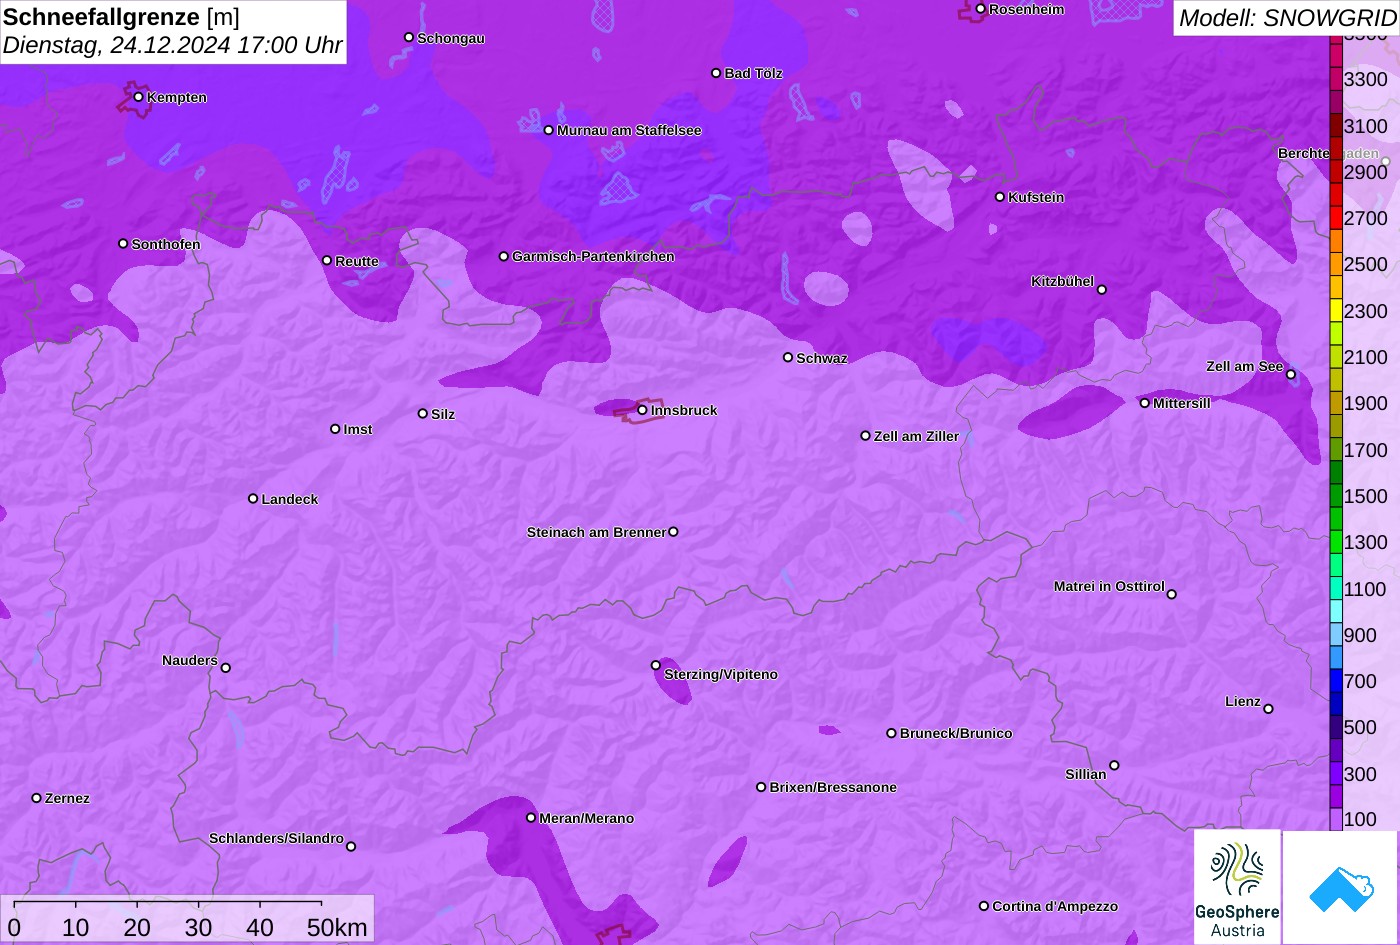
Task: Click the 'Nauders' town label
Action: coord(190,660)
